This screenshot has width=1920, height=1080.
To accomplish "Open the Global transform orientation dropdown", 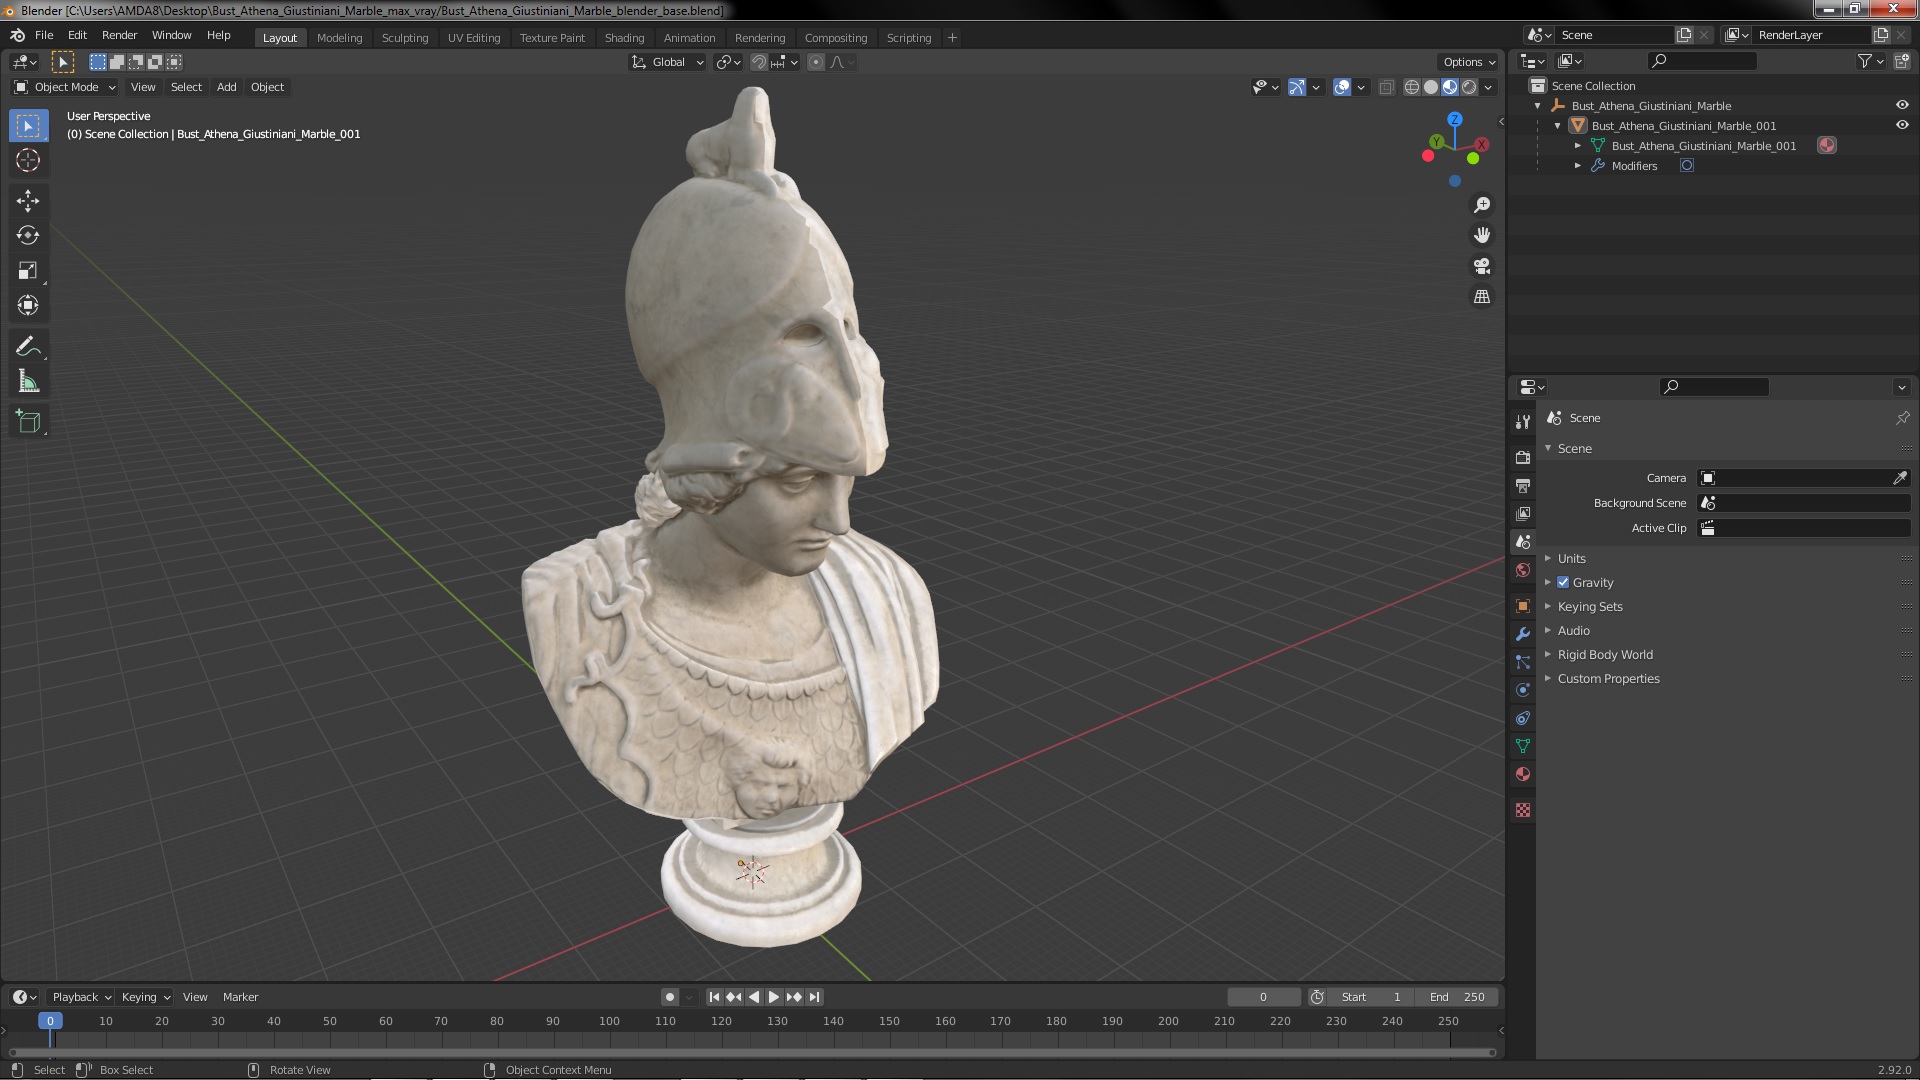I will 667,62.
